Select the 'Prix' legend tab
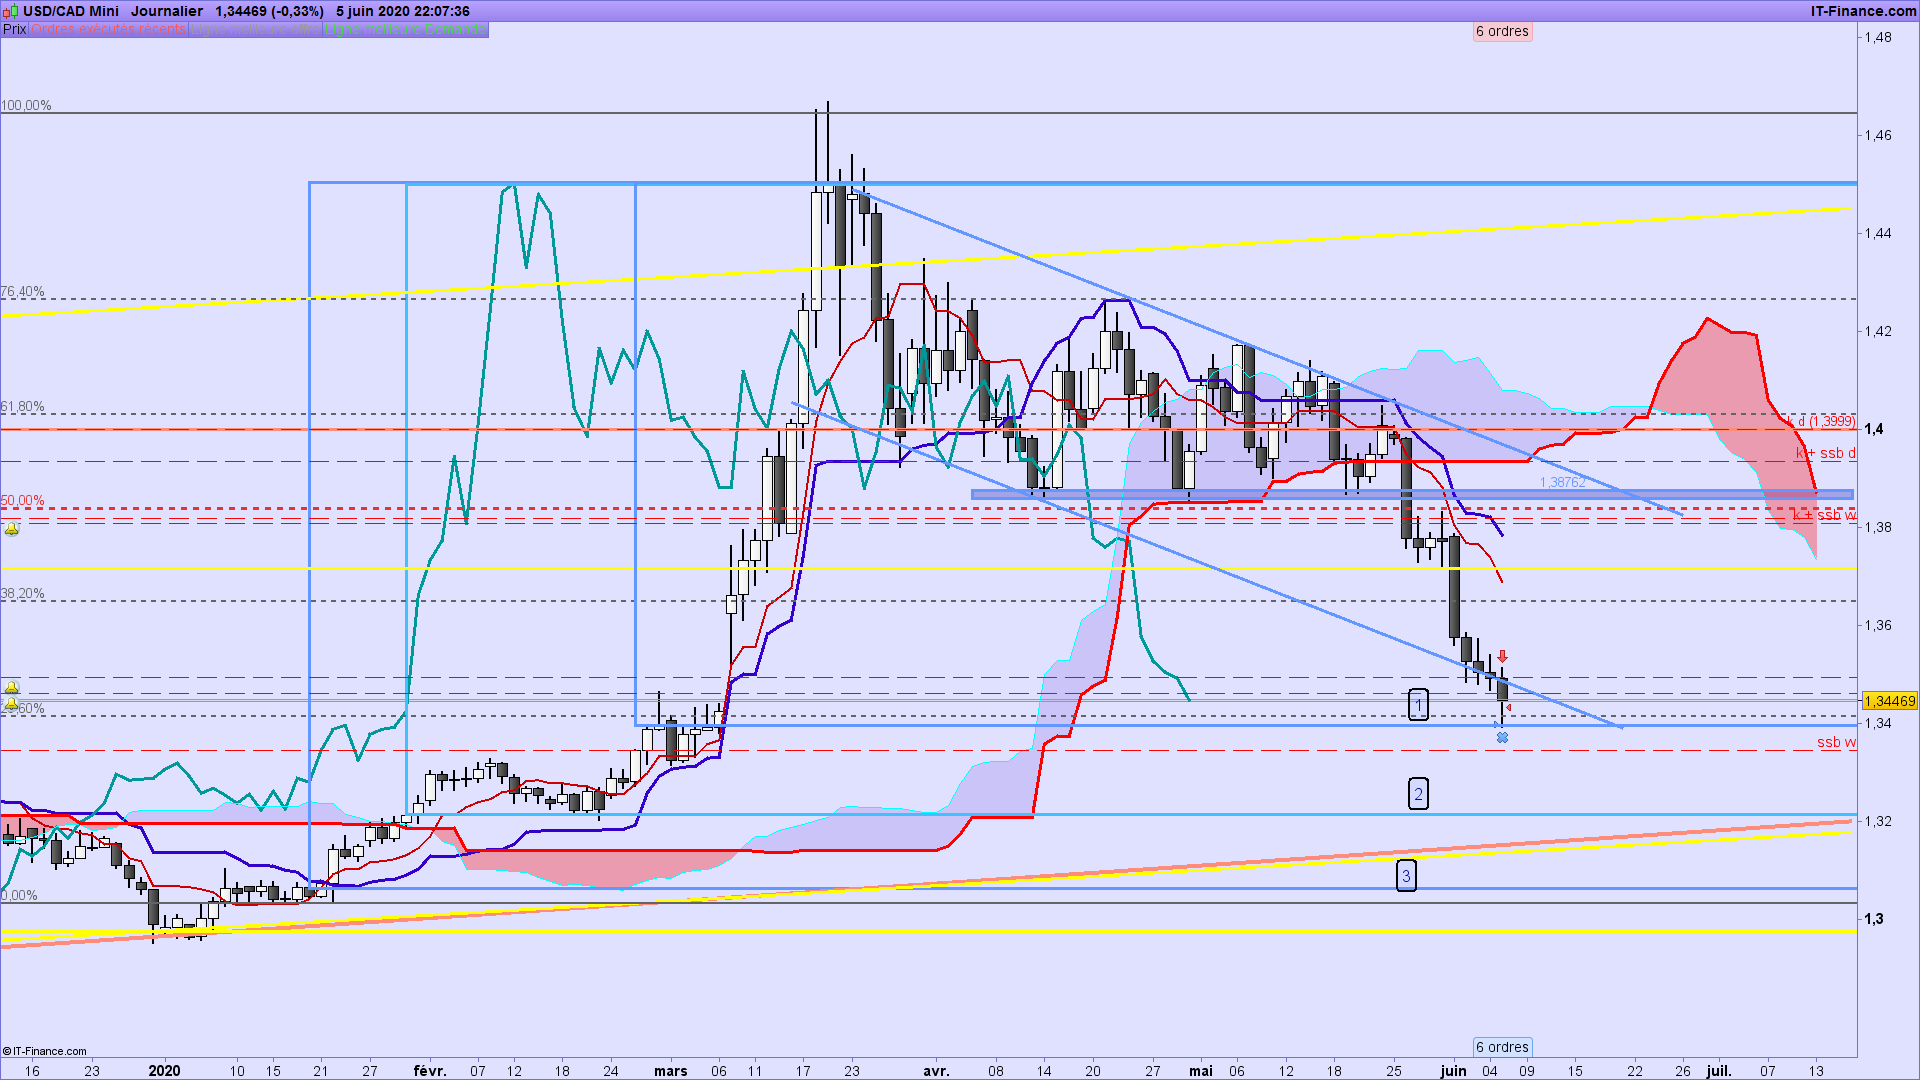The image size is (1920, 1080). pyautogui.click(x=15, y=29)
